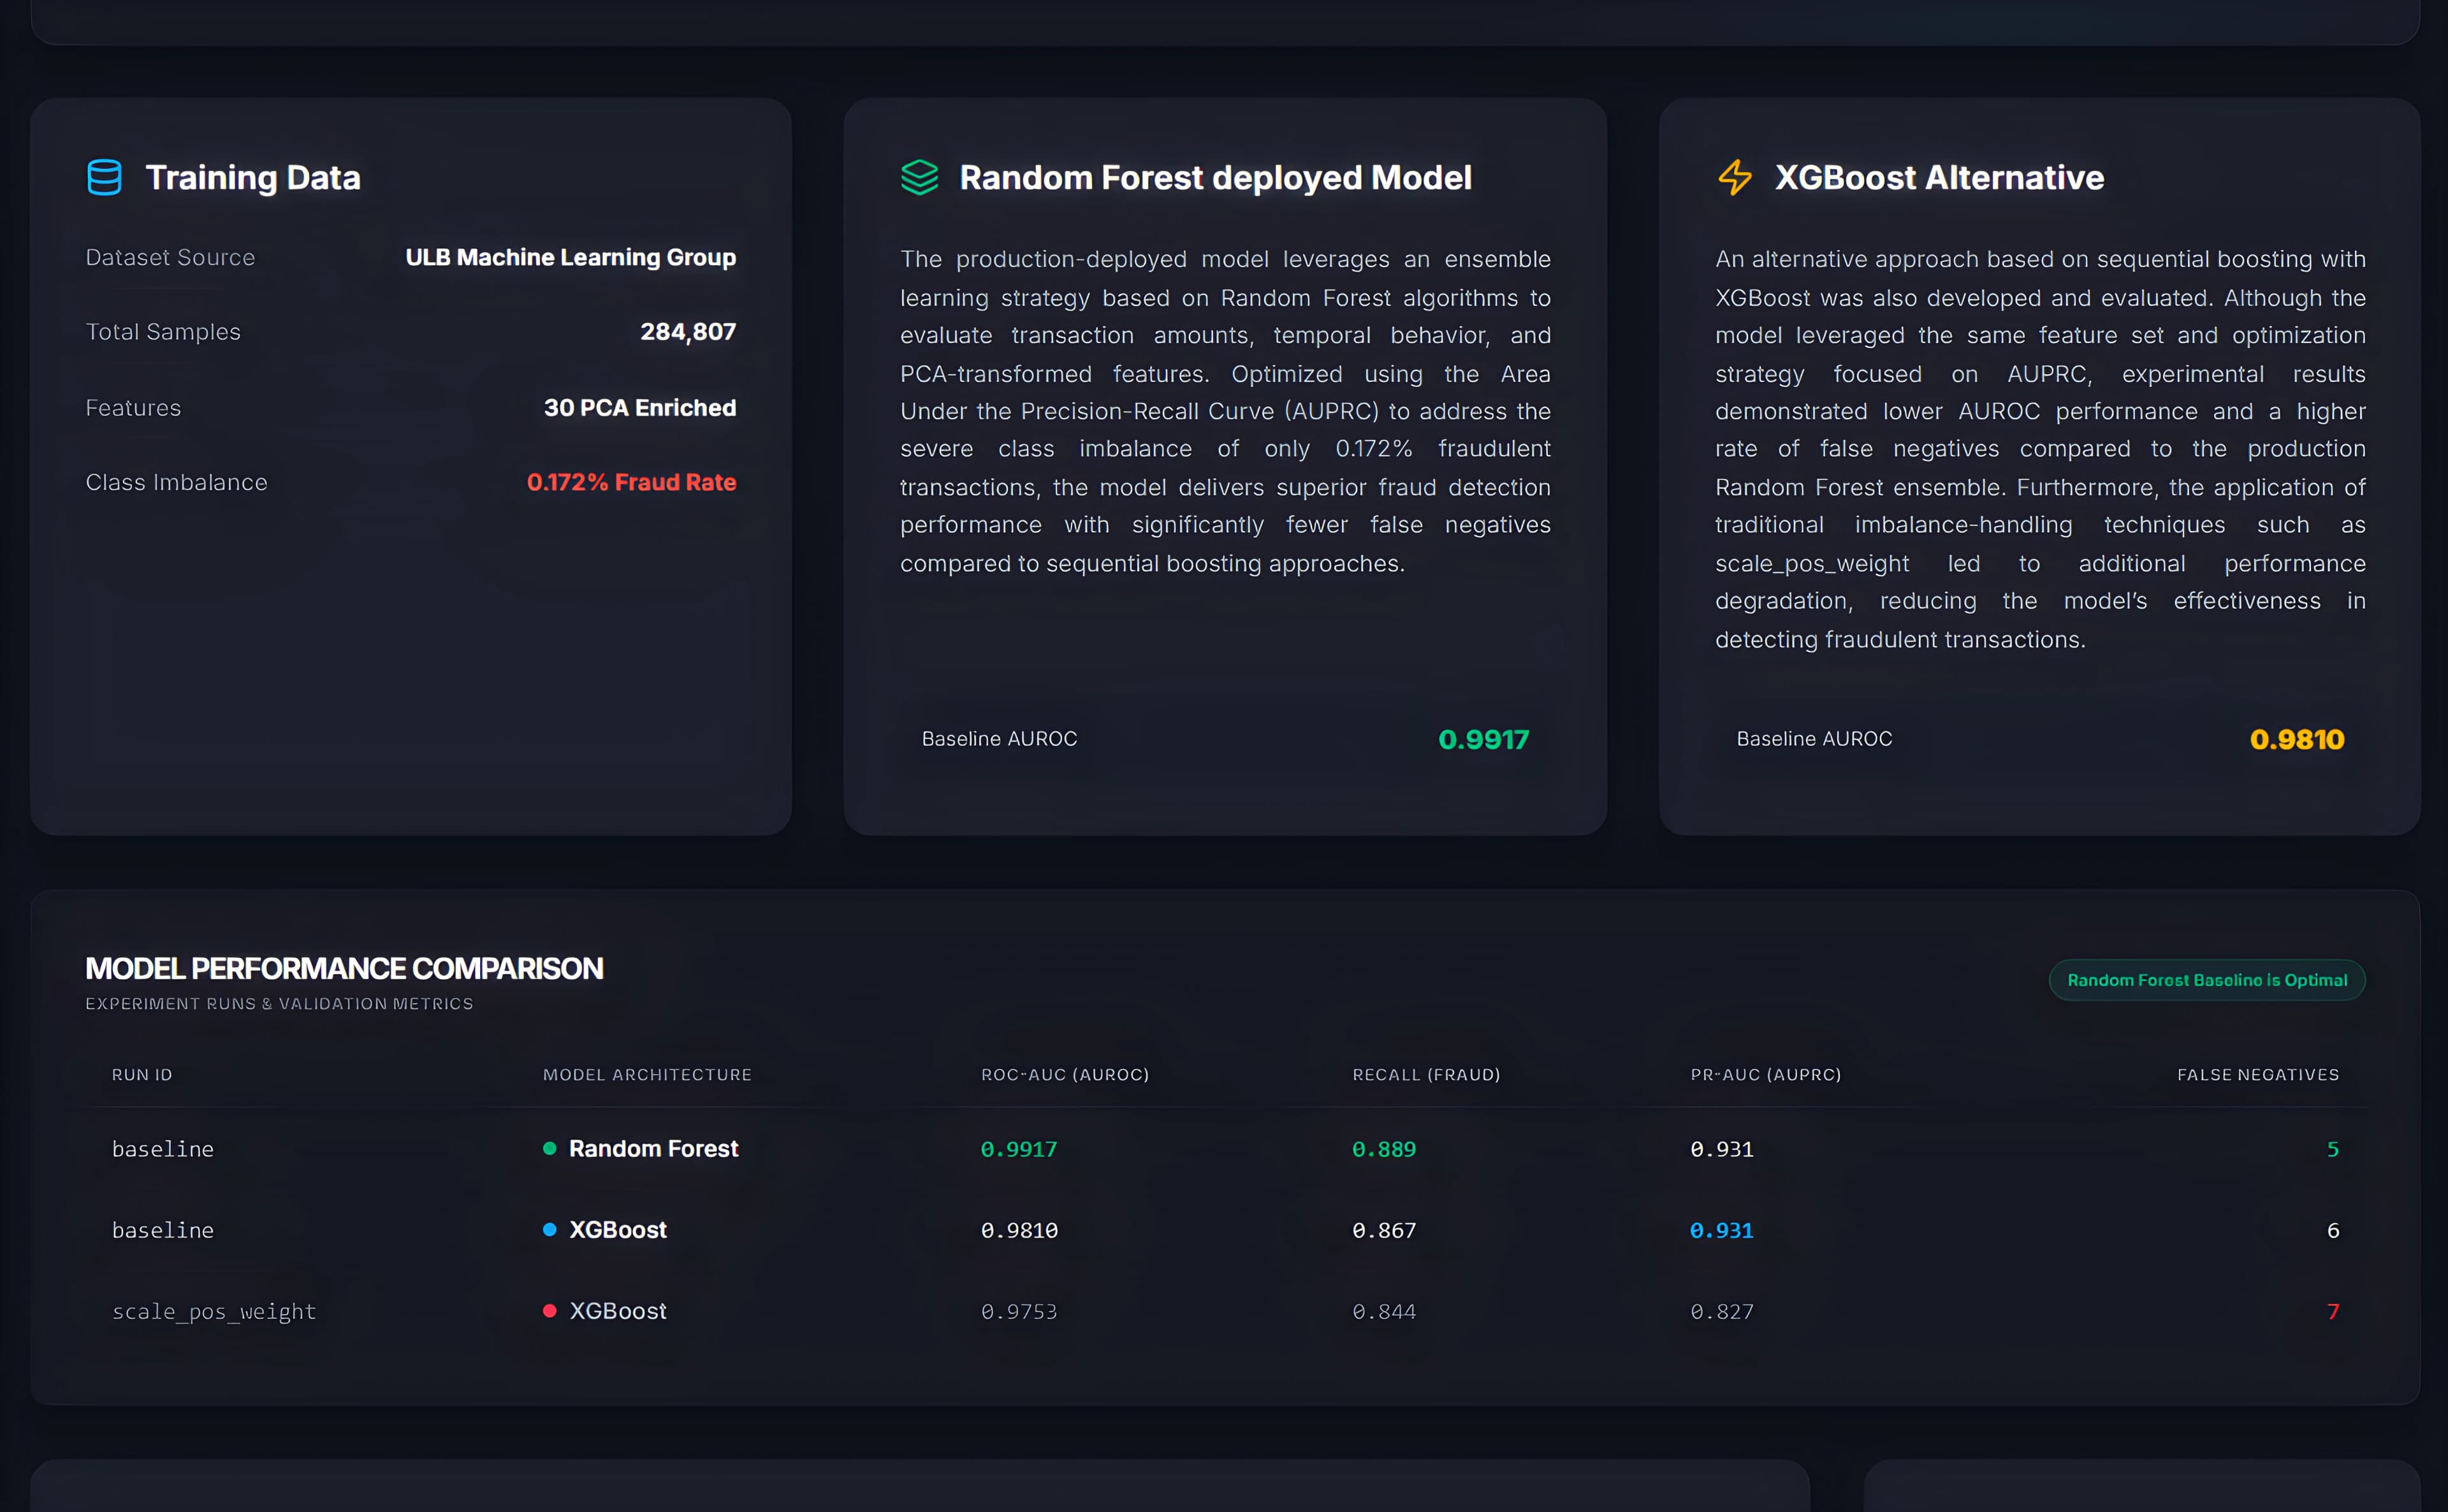Image resolution: width=2448 pixels, height=1512 pixels.
Task: Click the 'Random Forest deployed Model' heading
Action: (1215, 177)
